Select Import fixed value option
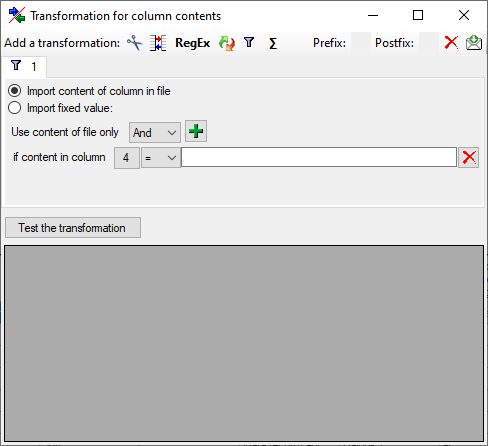488x446 pixels. pos(61,108)
